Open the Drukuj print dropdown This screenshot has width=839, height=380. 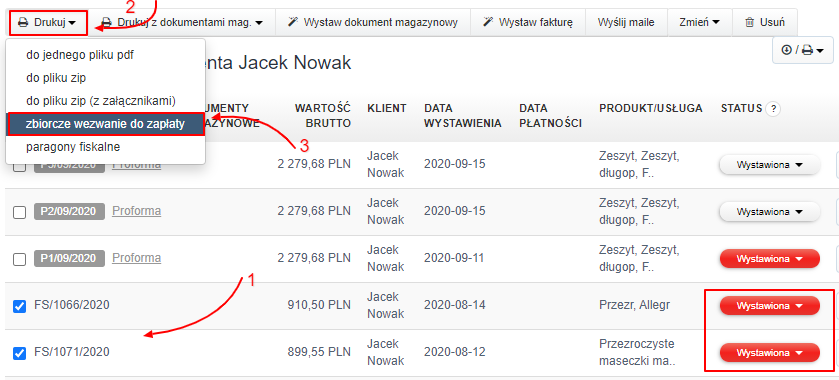48,22
